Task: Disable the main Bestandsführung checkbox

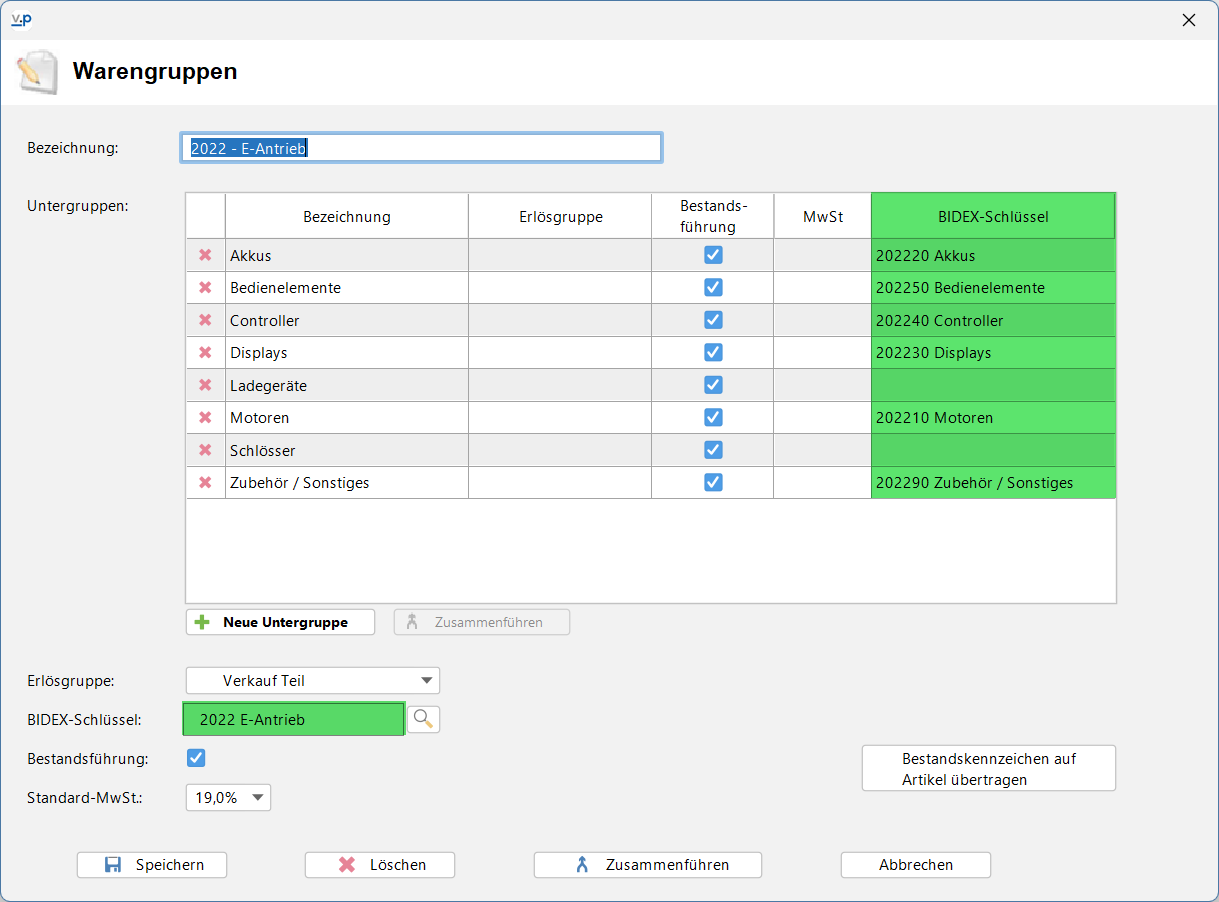Action: 196,758
